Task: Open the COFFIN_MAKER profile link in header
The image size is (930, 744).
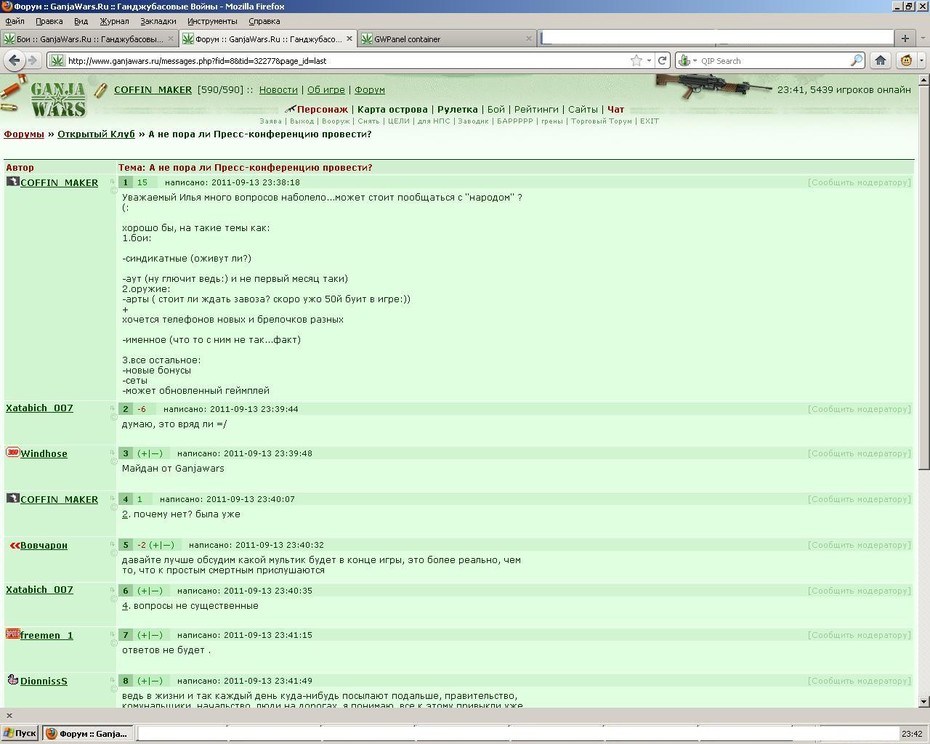Action: (x=152, y=90)
